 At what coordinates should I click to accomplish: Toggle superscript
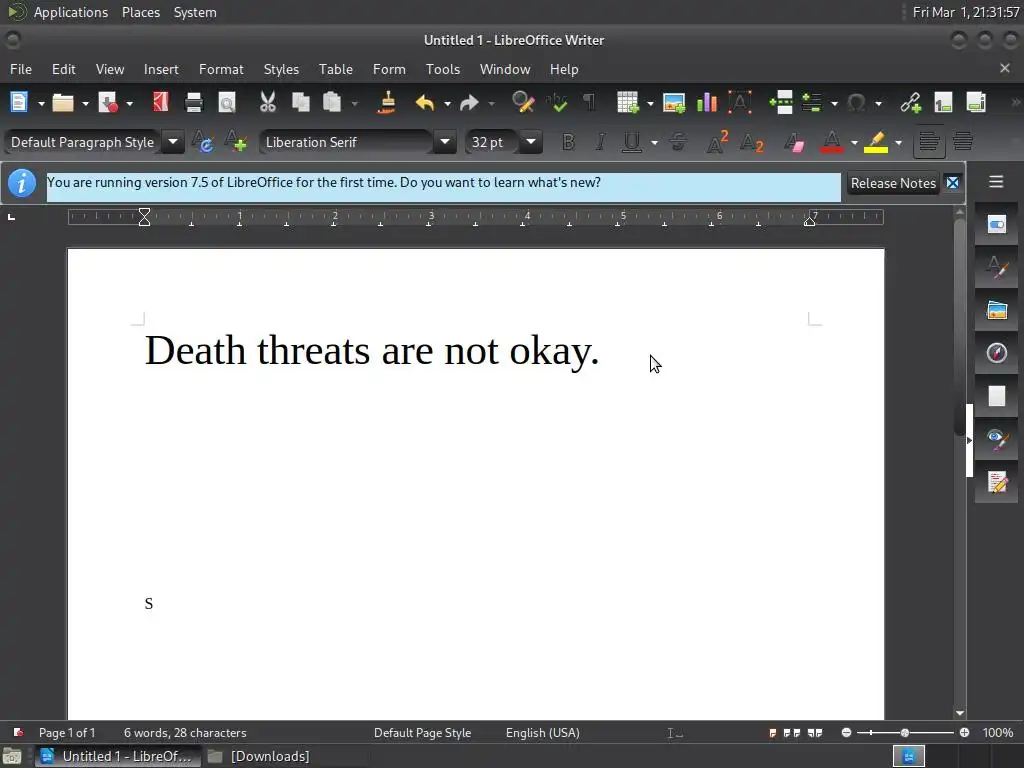click(x=717, y=142)
